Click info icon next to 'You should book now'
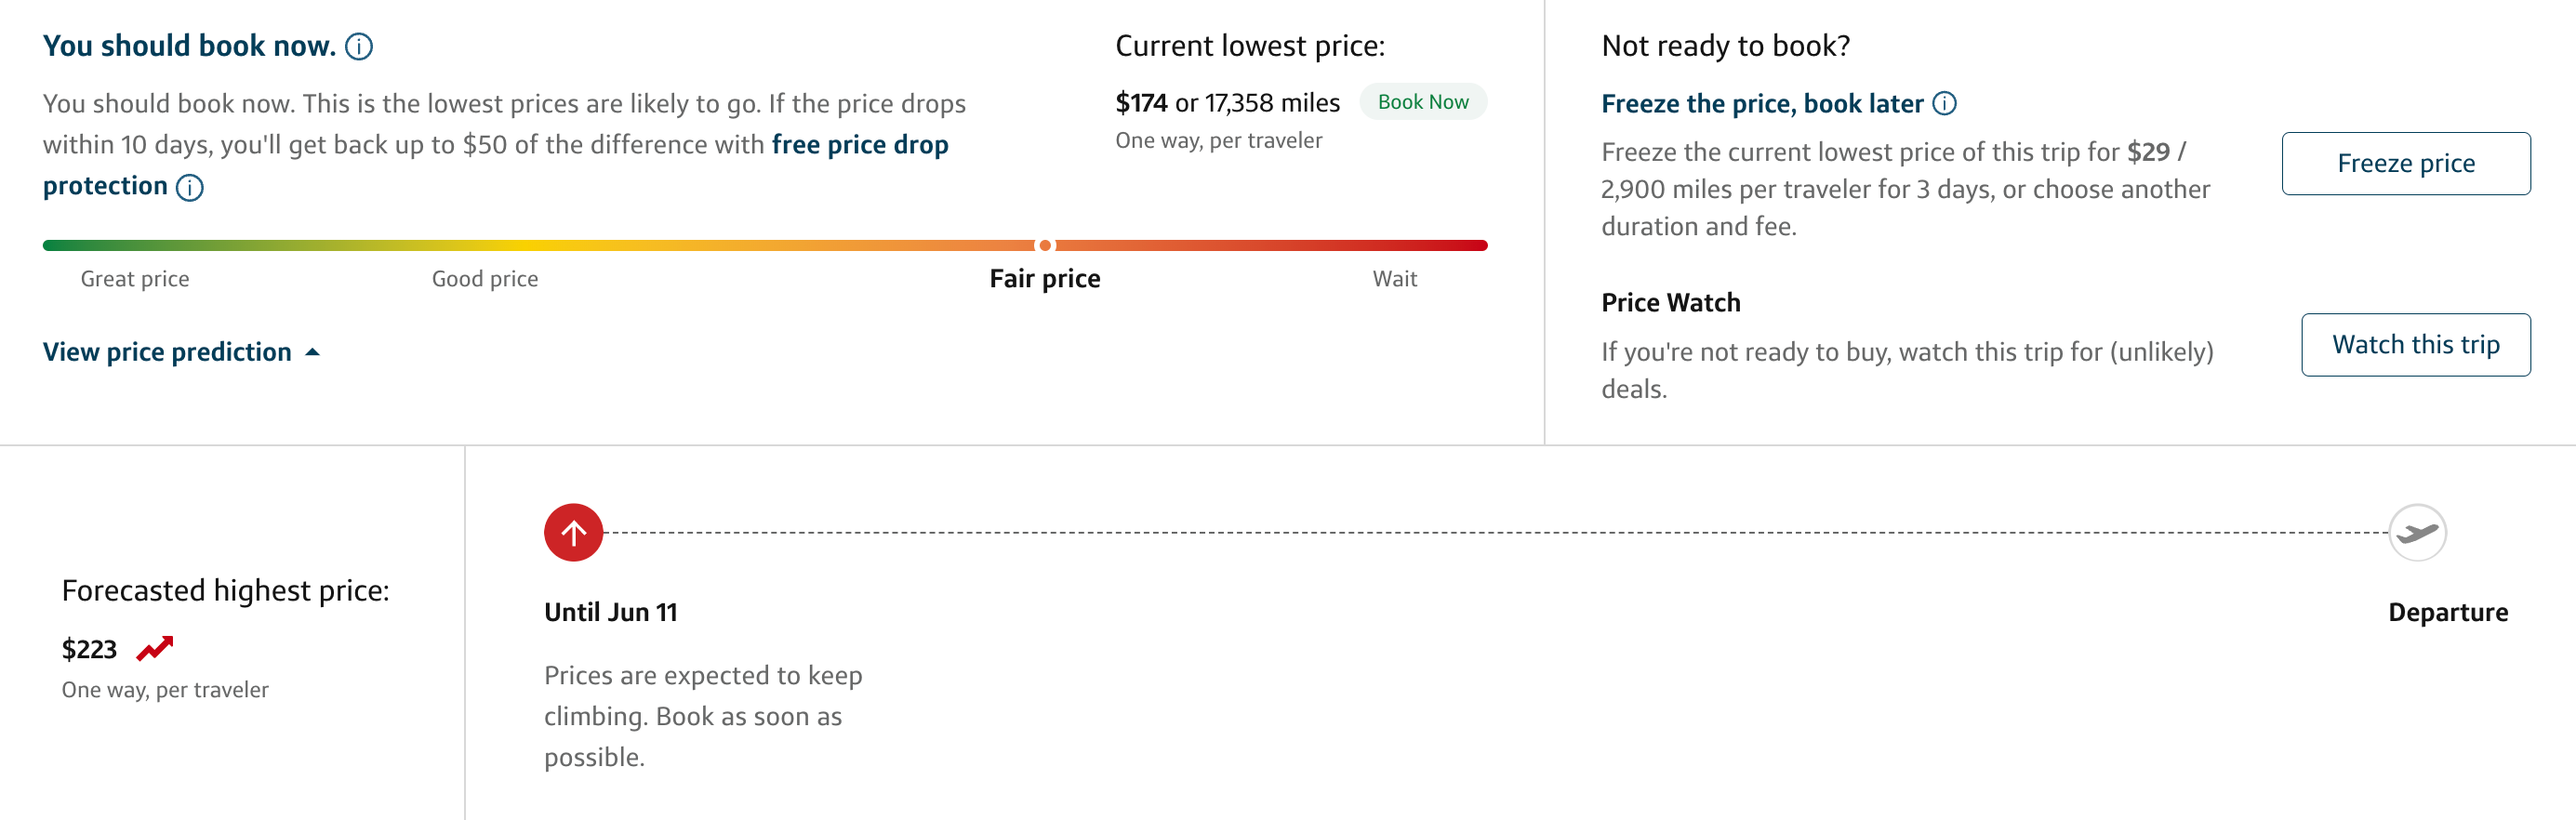2576x820 pixels. [x=359, y=47]
